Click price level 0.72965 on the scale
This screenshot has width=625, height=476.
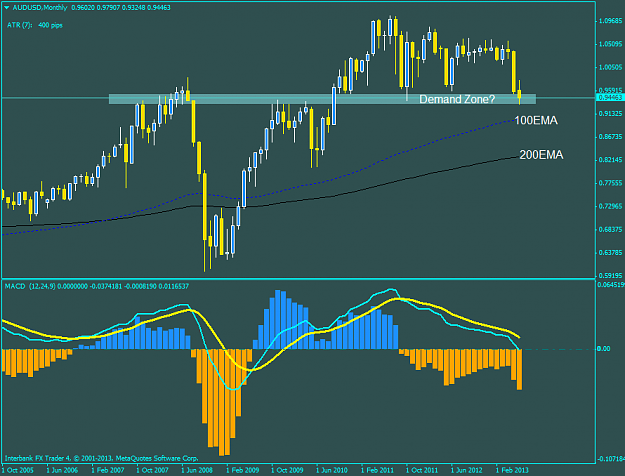pos(611,206)
